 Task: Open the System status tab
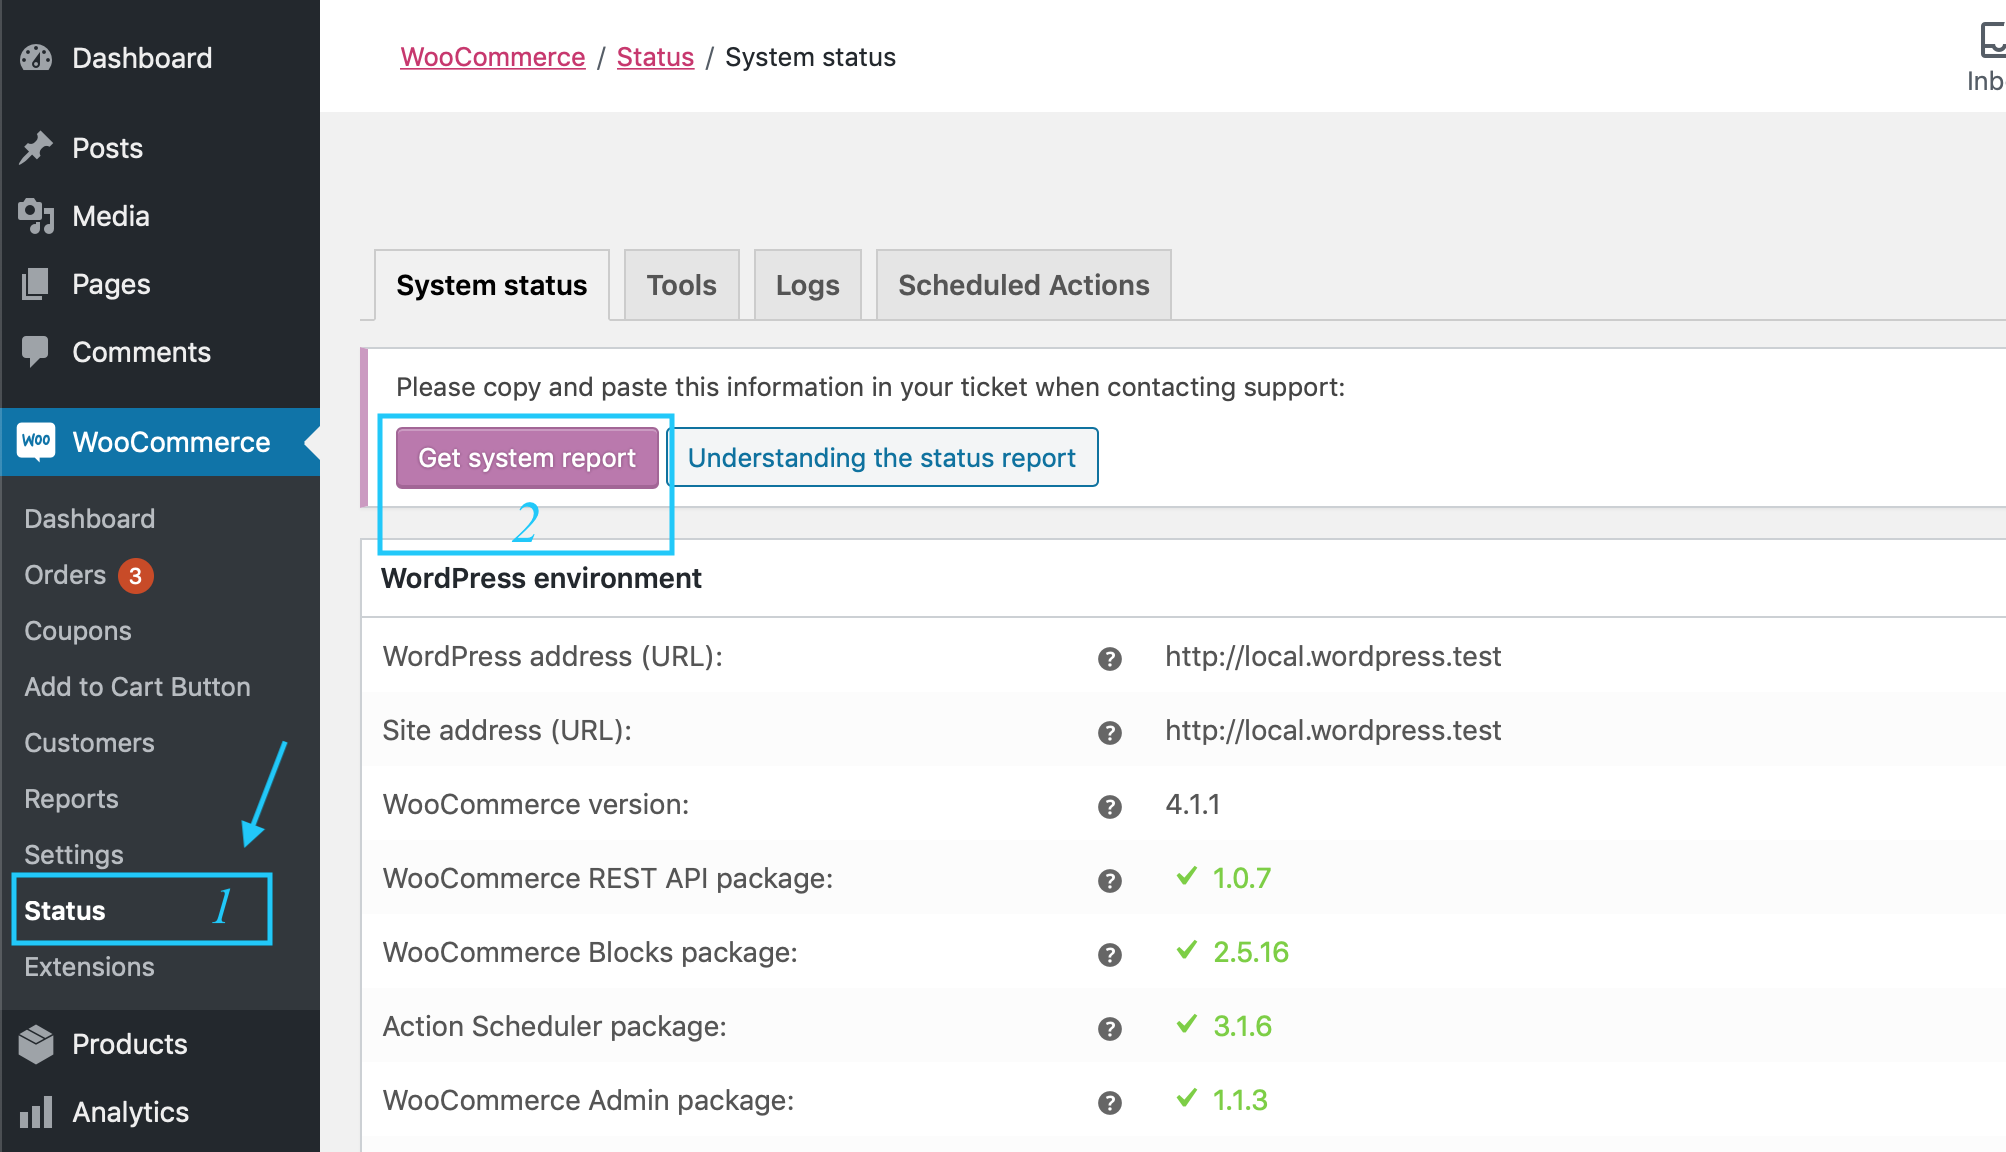click(x=491, y=285)
